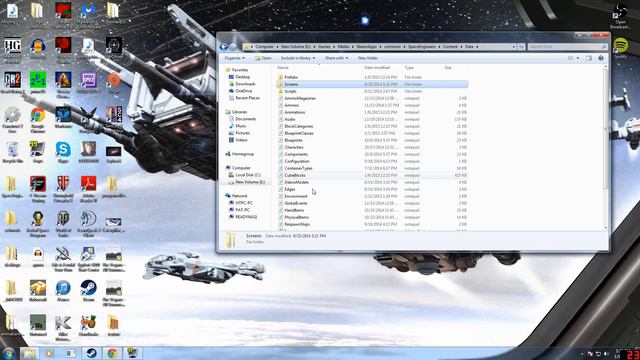
Task: Sort by the Name column header
Action: [283, 68]
